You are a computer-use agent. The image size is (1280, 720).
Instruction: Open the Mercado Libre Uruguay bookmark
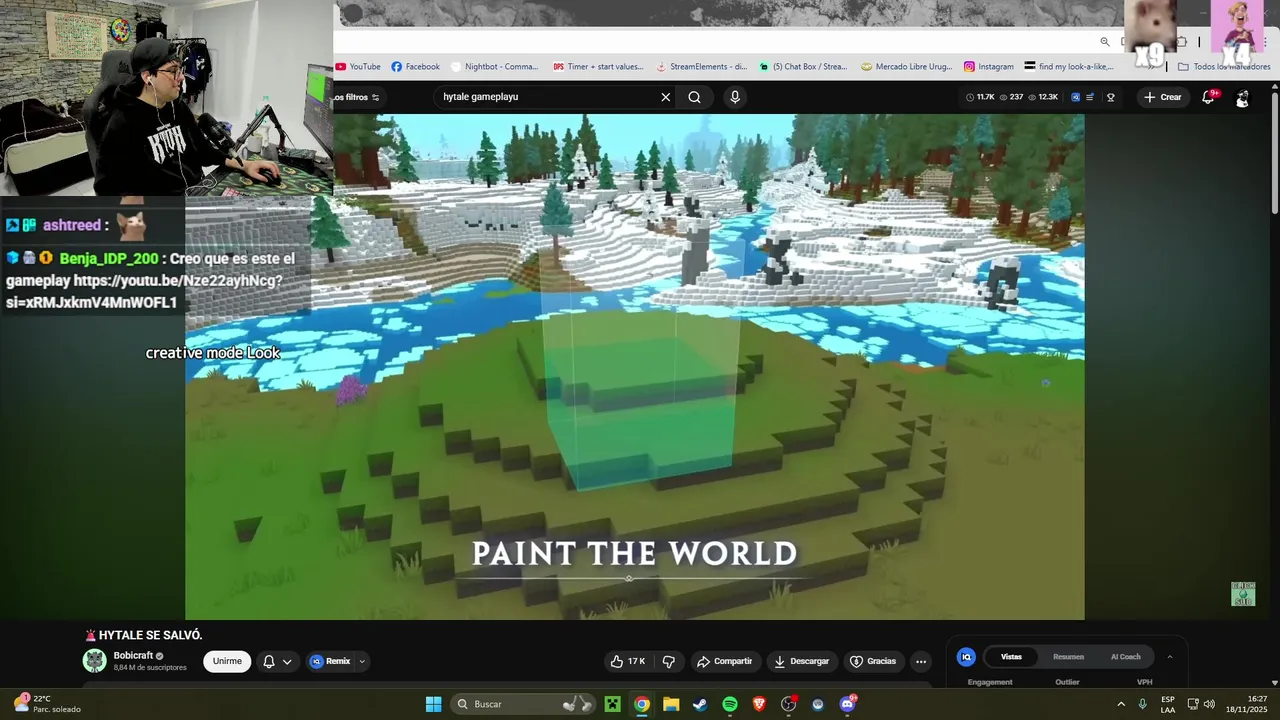tap(907, 67)
